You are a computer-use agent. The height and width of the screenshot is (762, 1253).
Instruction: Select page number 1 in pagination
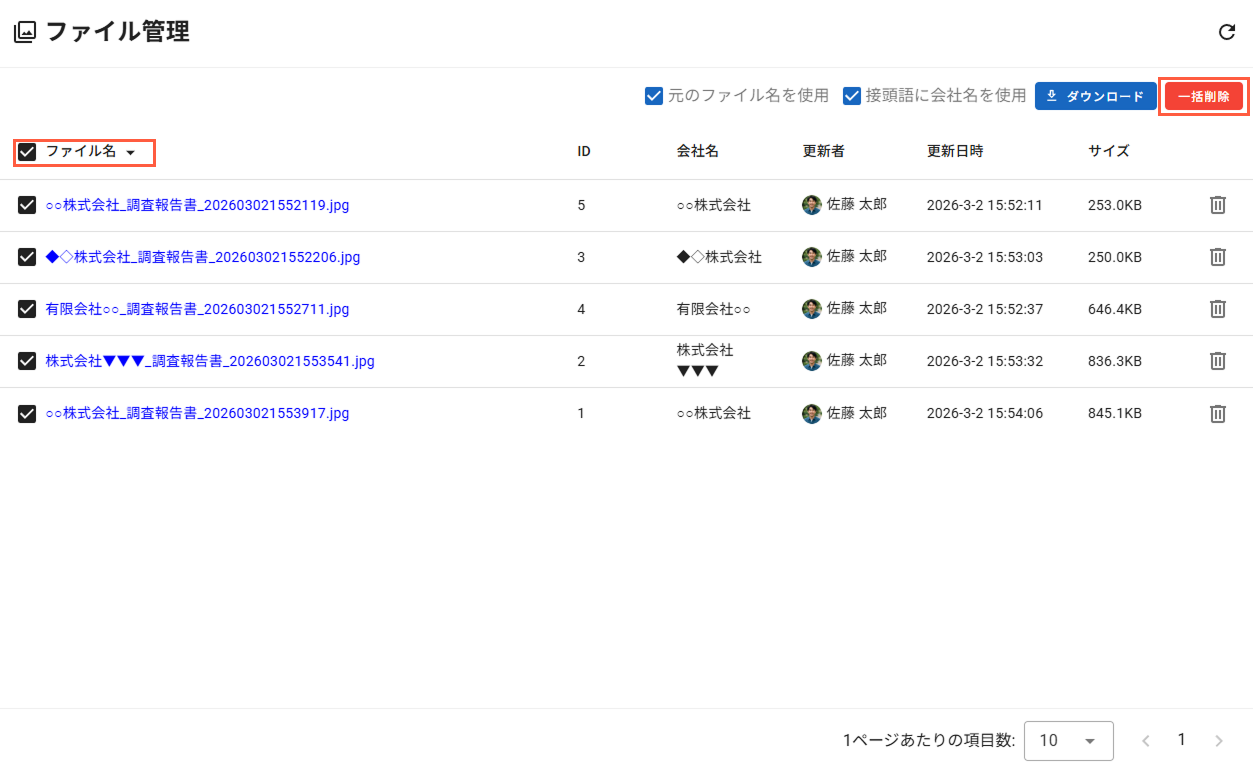[1181, 740]
